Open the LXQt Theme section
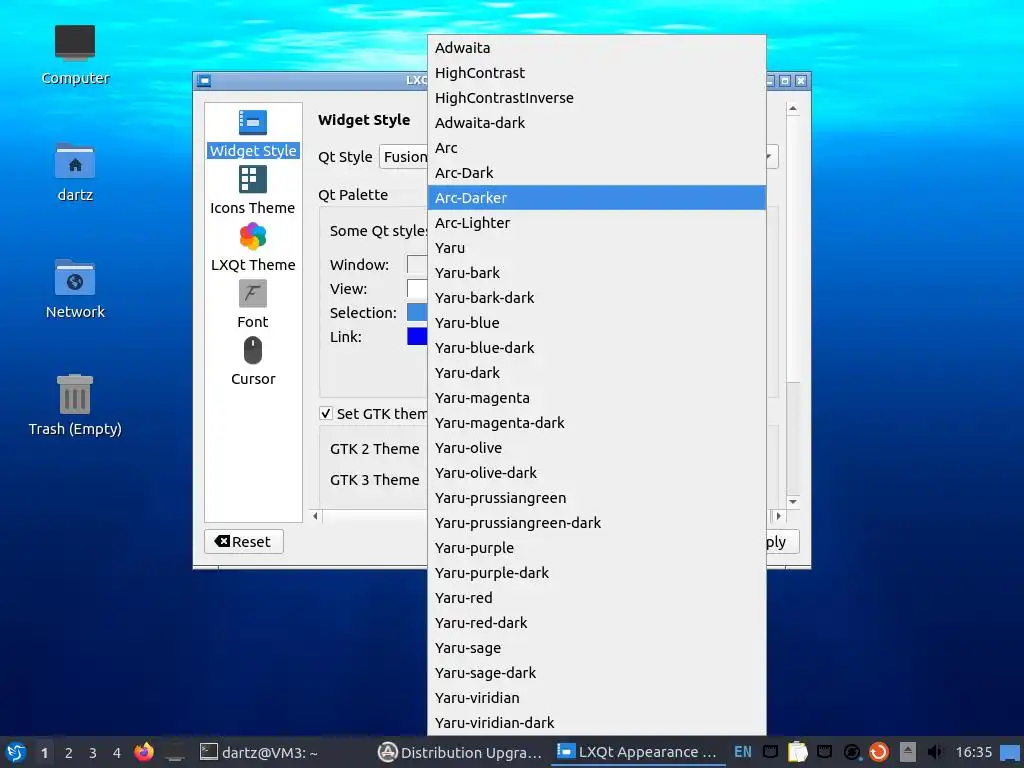This screenshot has height=768, width=1024. (x=253, y=247)
